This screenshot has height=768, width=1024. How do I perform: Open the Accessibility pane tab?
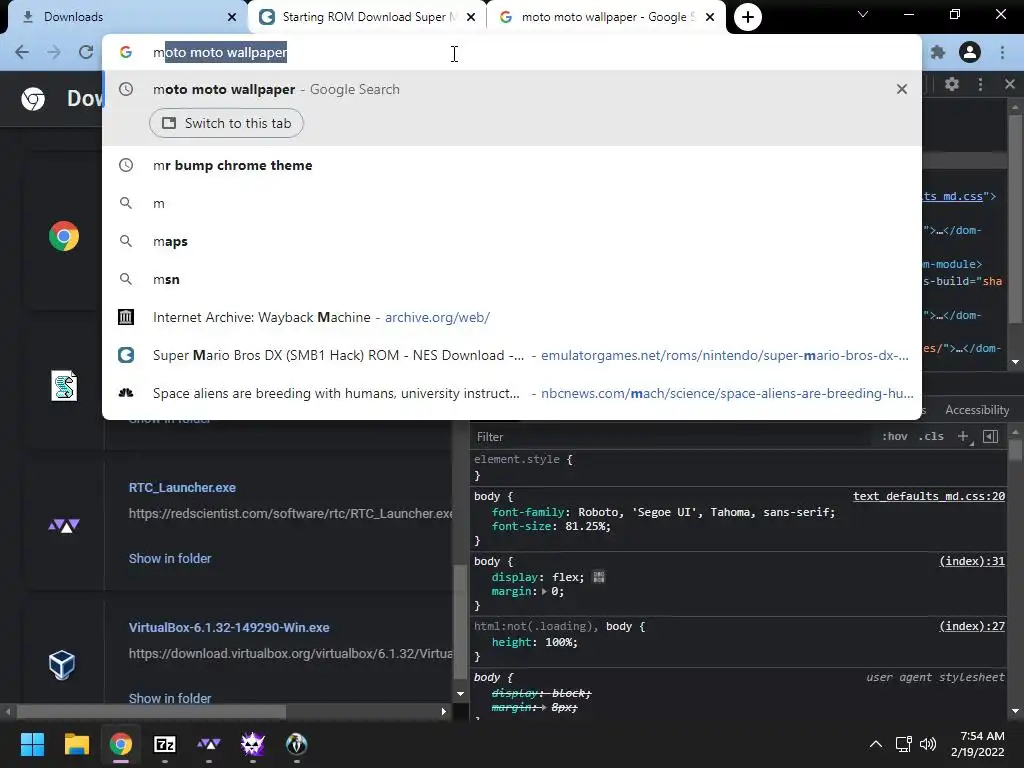(976, 410)
